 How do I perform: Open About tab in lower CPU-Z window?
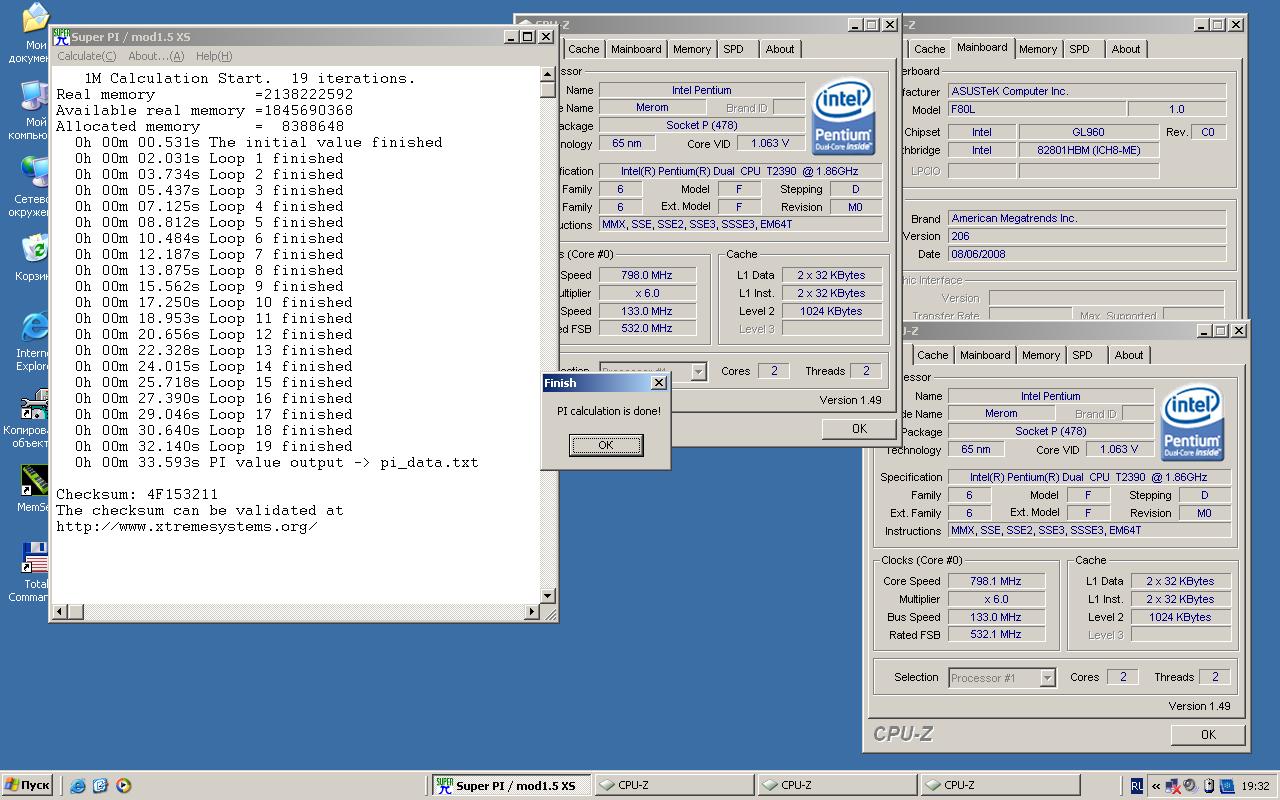coord(1129,355)
